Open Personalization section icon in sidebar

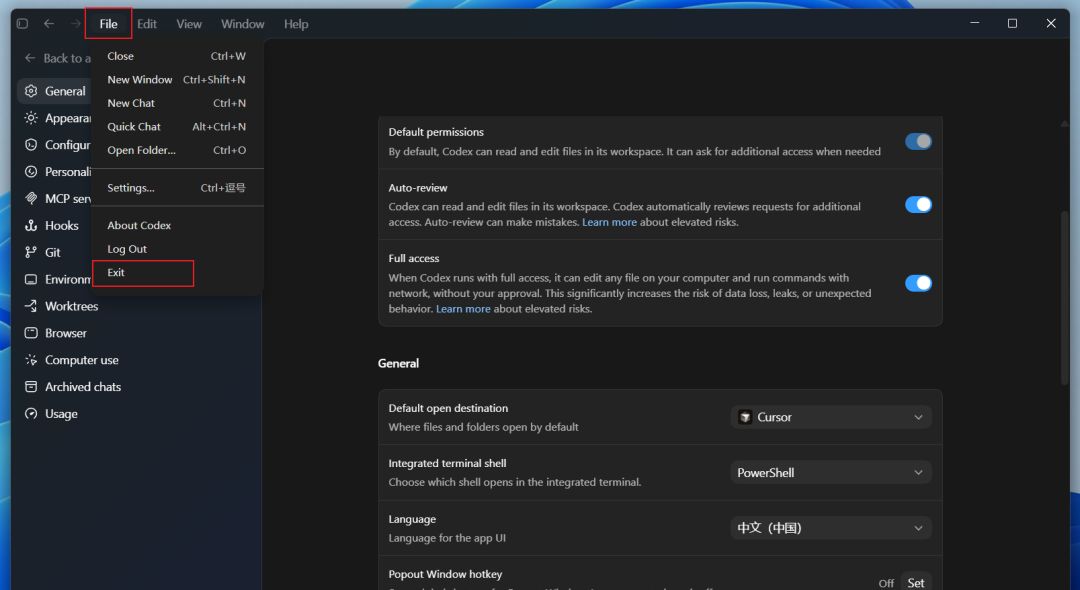(31, 171)
